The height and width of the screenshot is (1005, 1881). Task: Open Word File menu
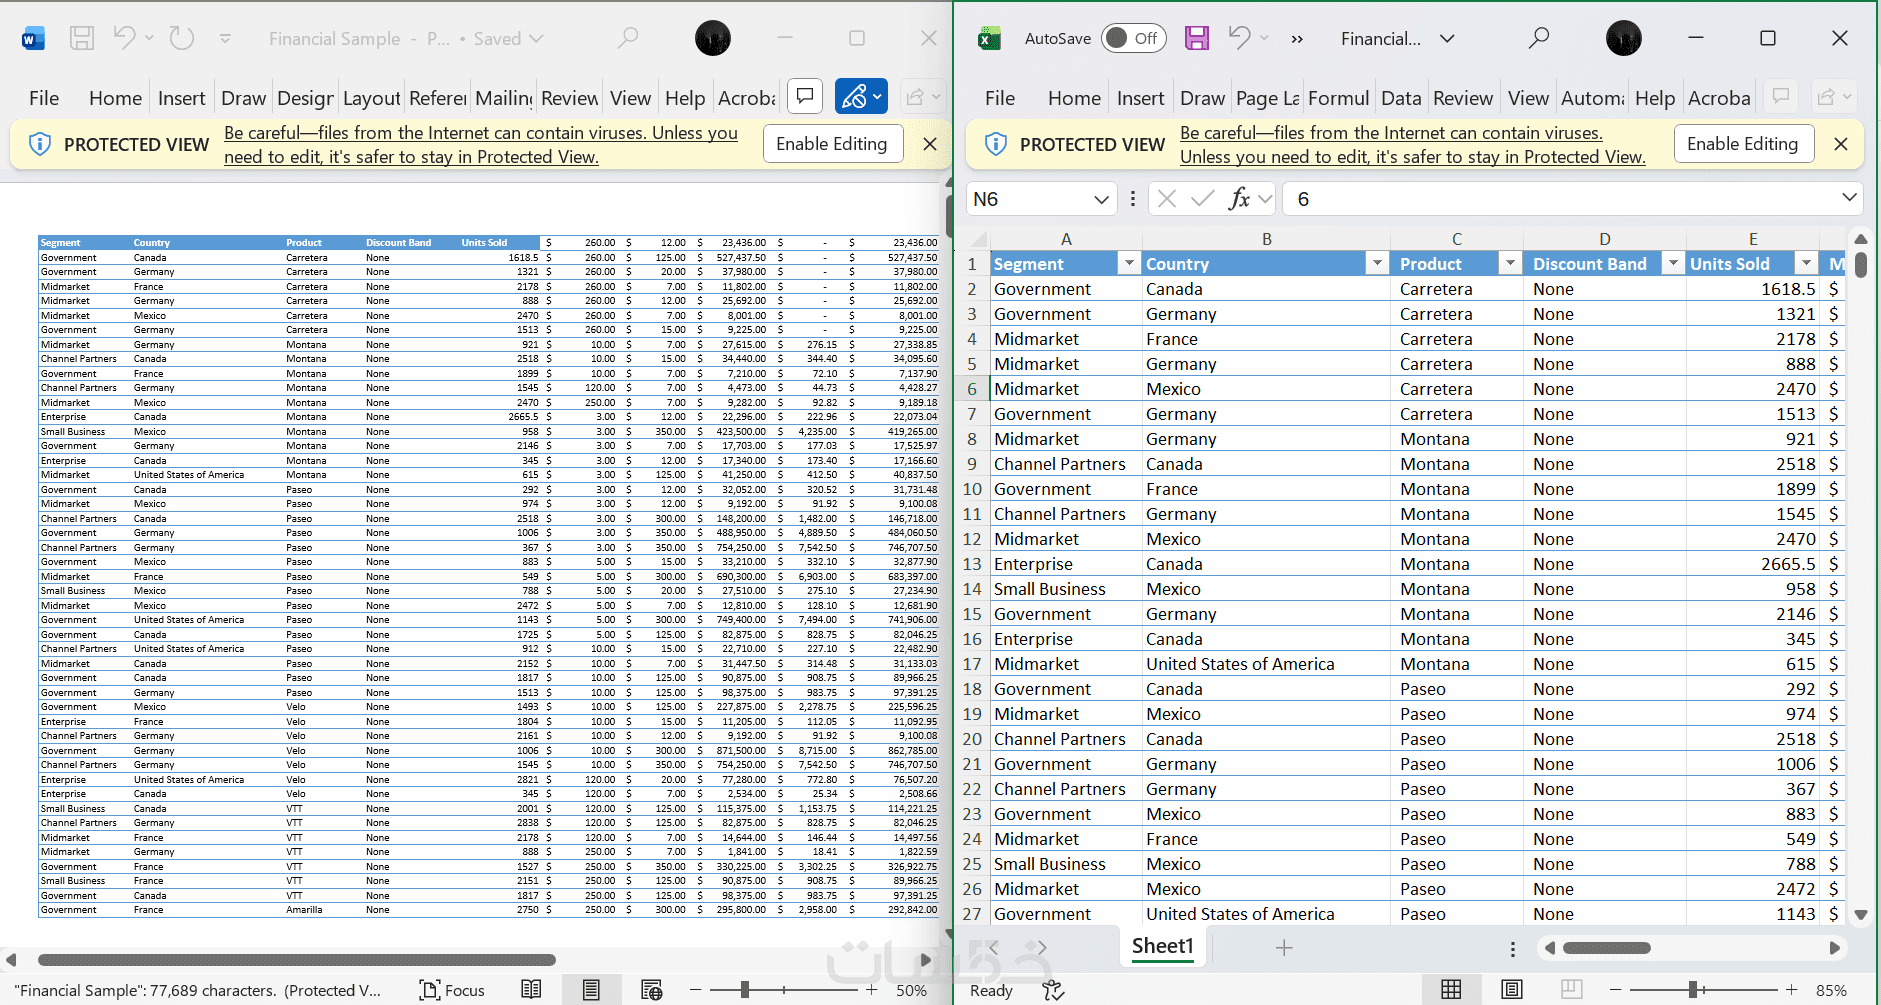tap(44, 98)
